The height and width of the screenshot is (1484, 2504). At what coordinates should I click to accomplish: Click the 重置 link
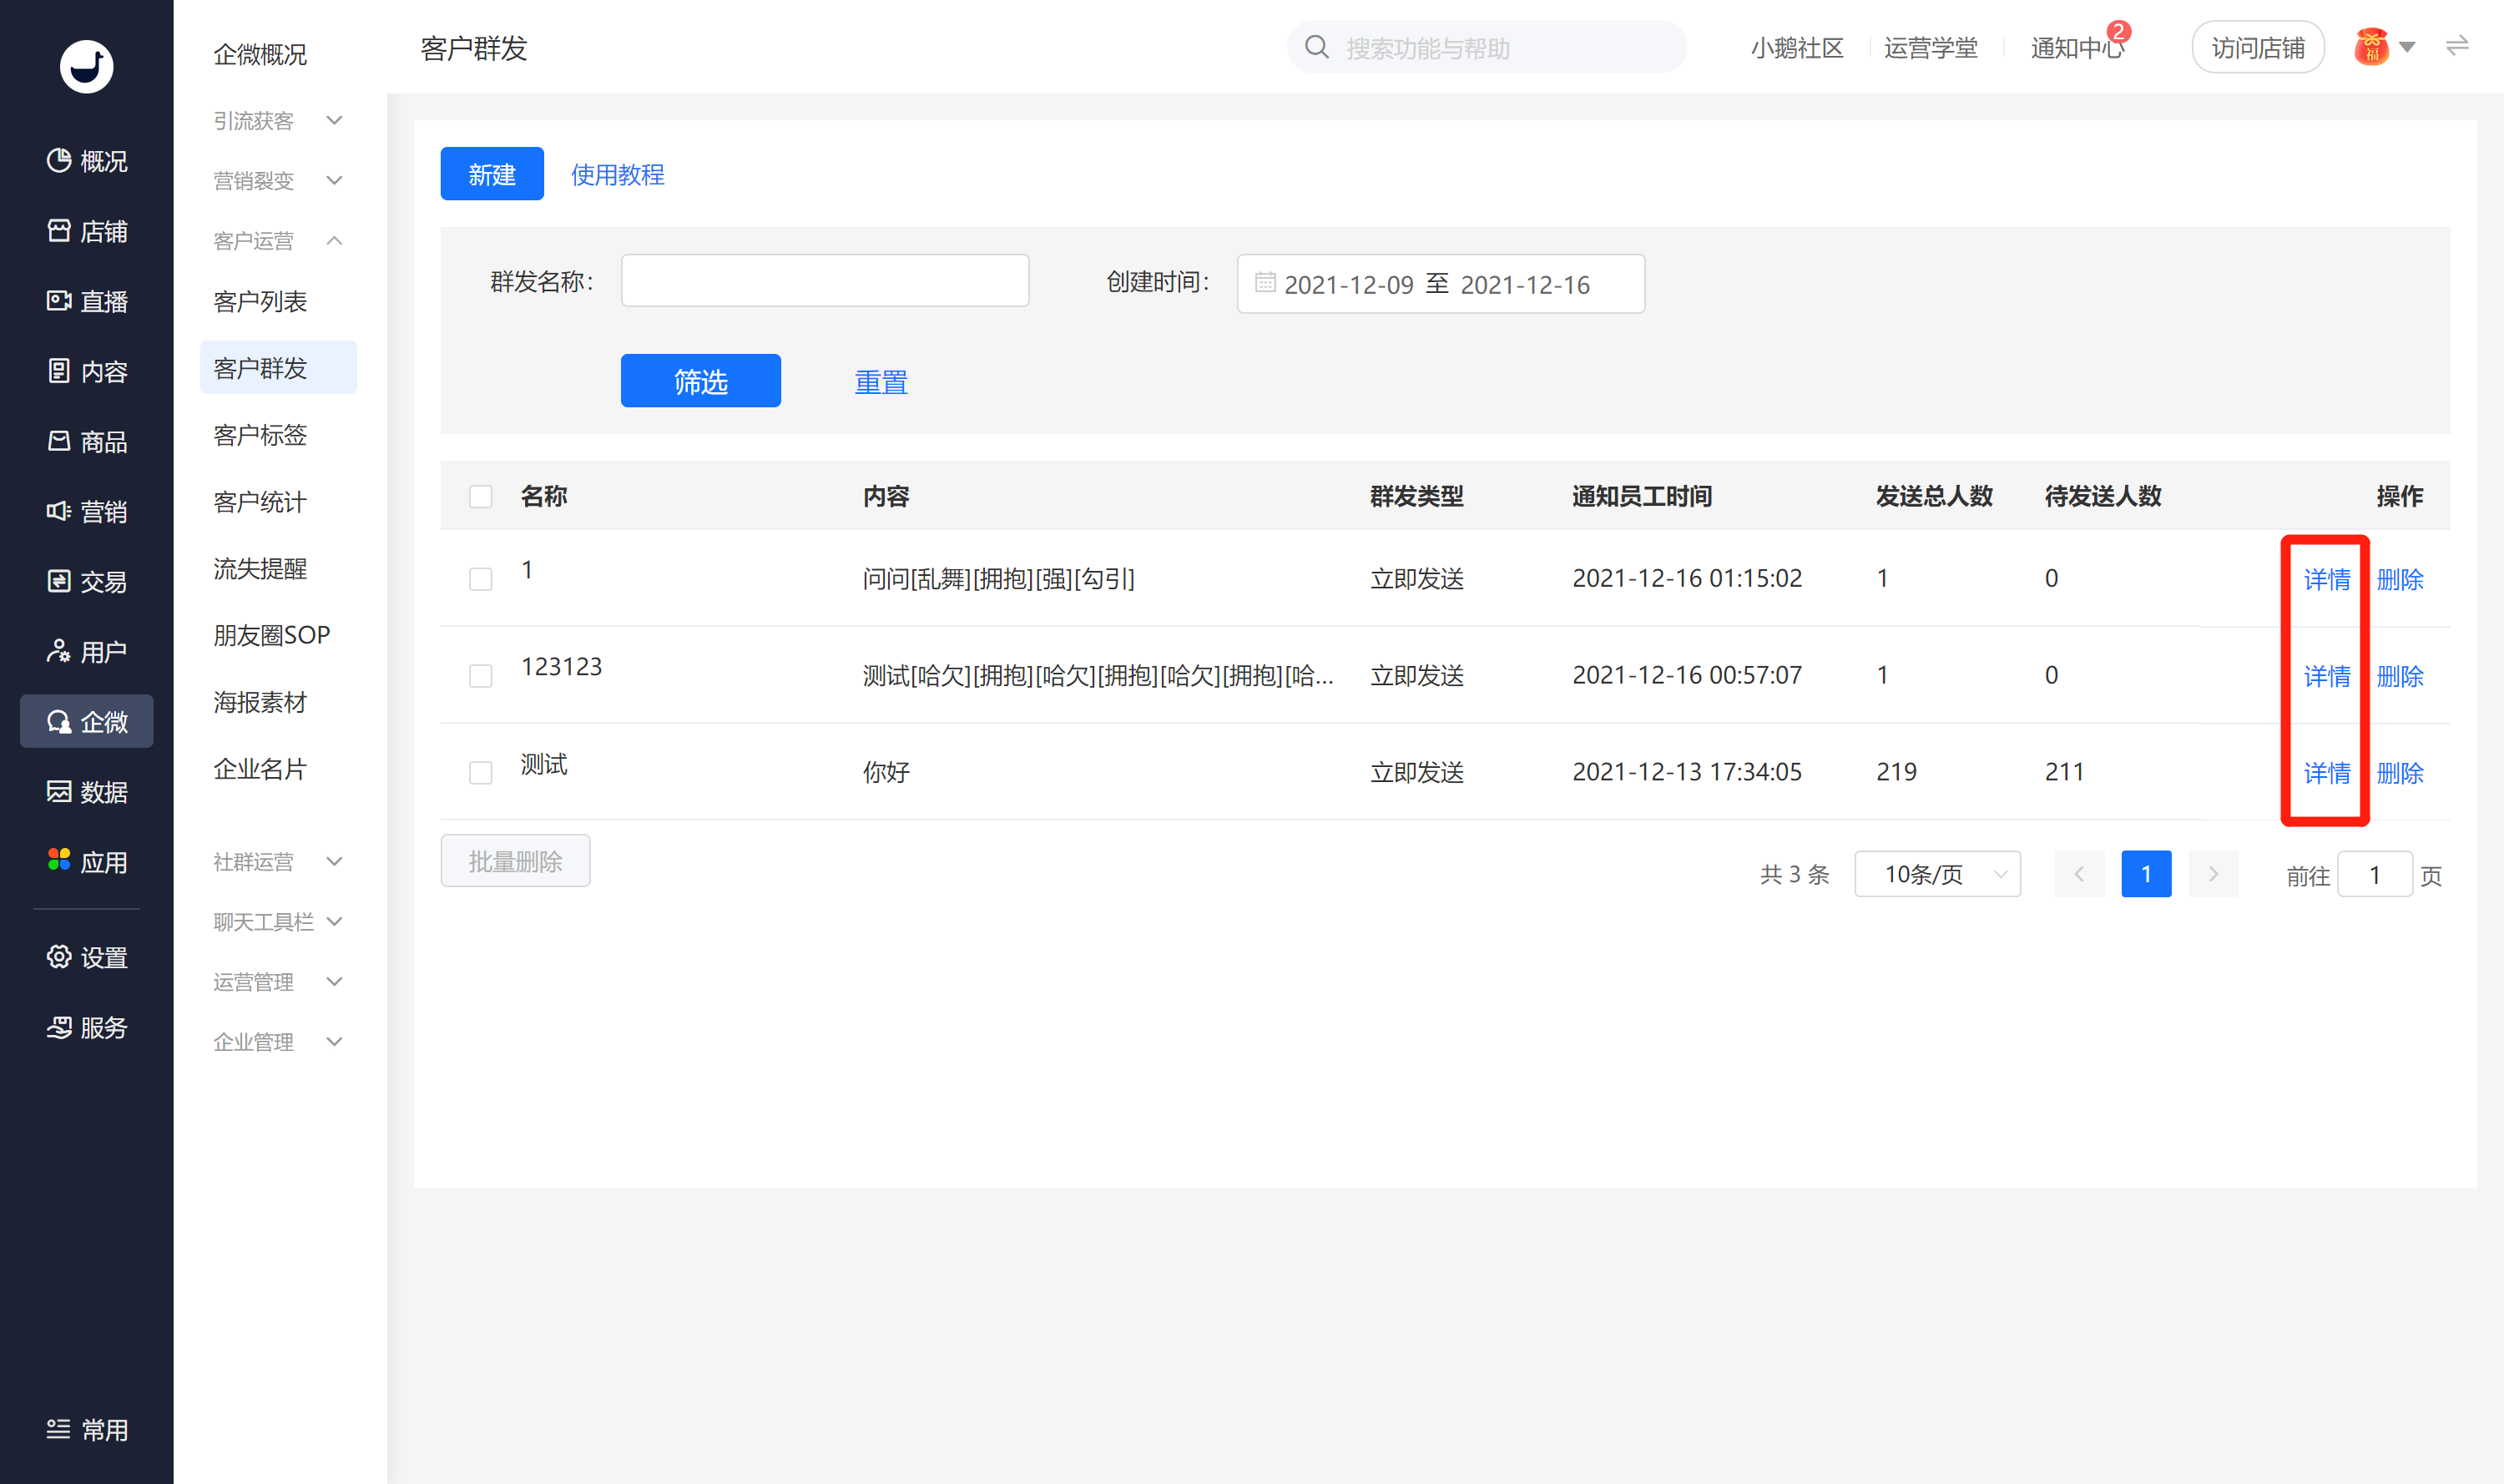coord(881,382)
